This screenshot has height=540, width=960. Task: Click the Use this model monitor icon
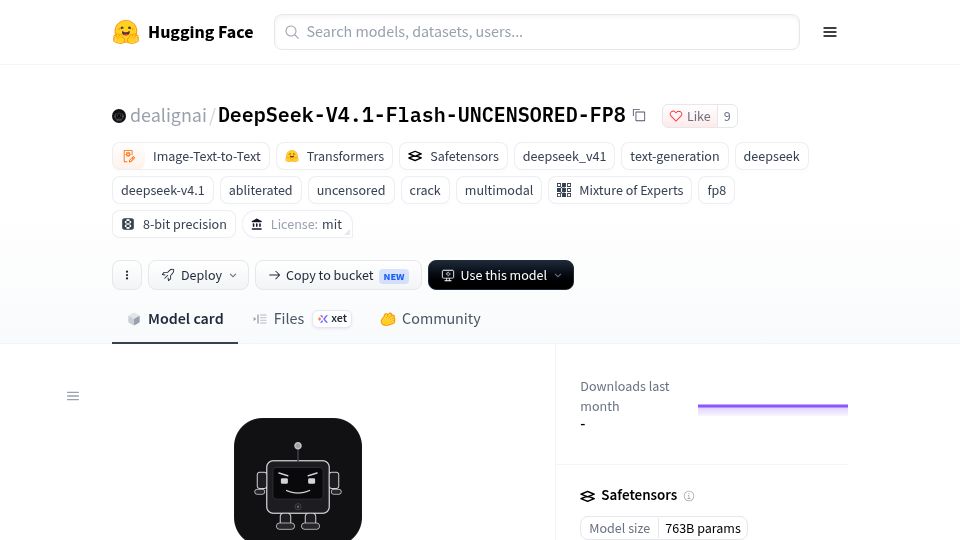coord(448,276)
